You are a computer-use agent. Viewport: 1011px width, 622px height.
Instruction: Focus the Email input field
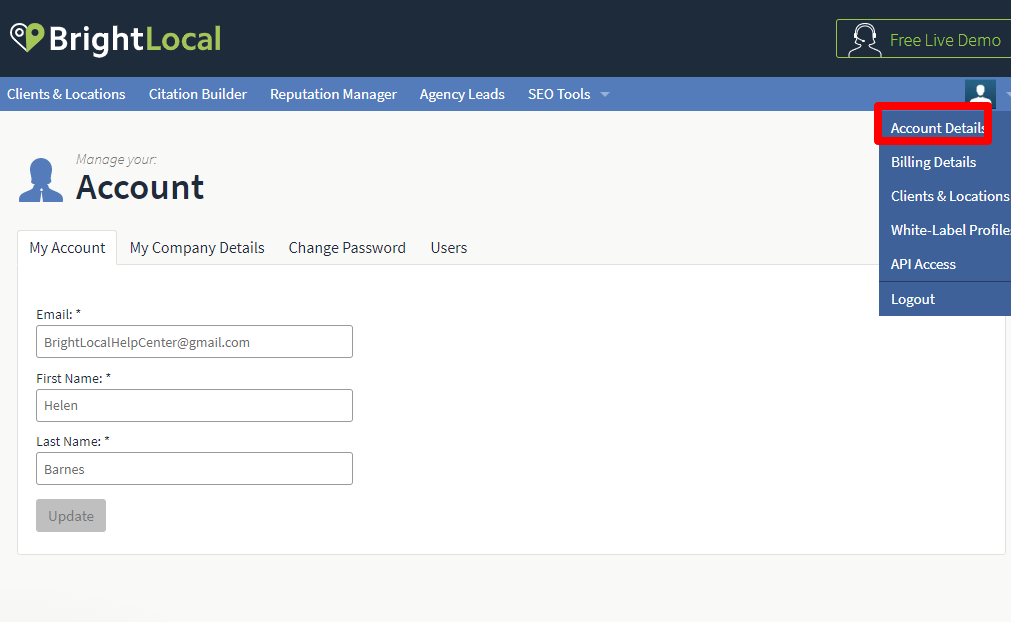pyautogui.click(x=194, y=342)
